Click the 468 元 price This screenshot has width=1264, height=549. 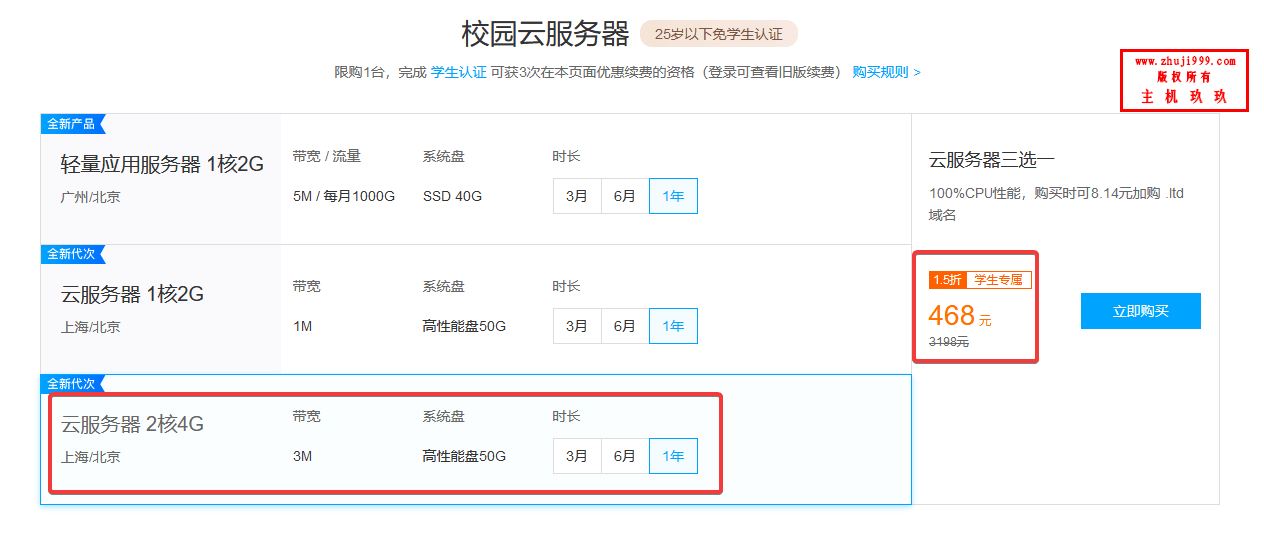pos(959,316)
